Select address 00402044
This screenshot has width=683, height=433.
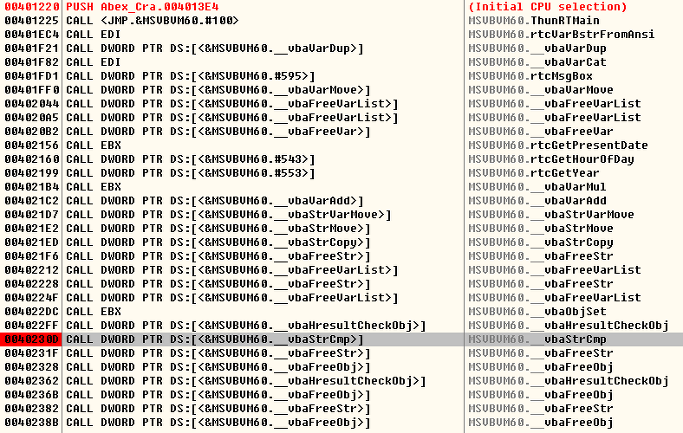pyautogui.click(x=32, y=104)
